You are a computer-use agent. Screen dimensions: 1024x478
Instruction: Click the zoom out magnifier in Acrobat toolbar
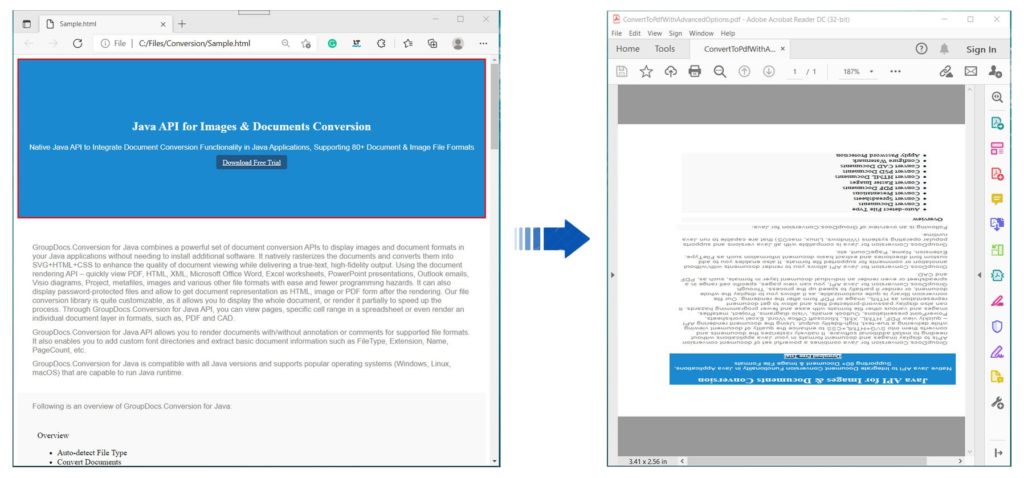coord(720,72)
